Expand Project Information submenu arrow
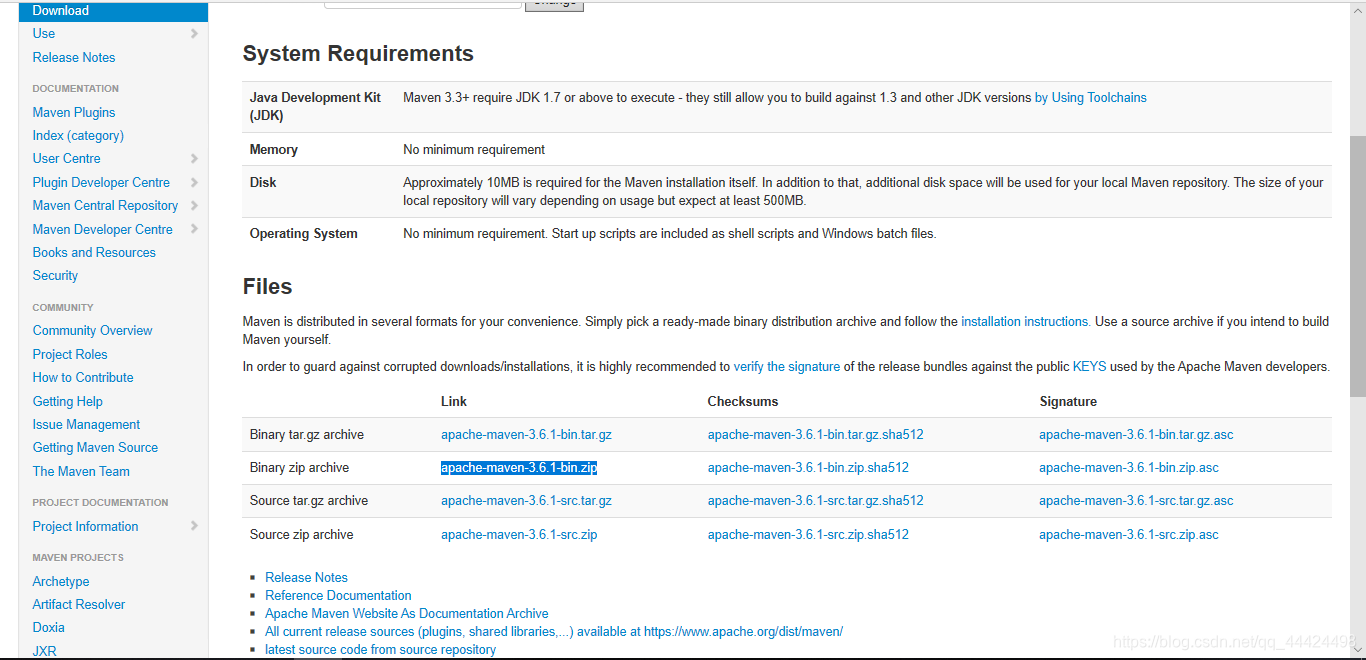The width and height of the screenshot is (1366, 660). [x=194, y=527]
